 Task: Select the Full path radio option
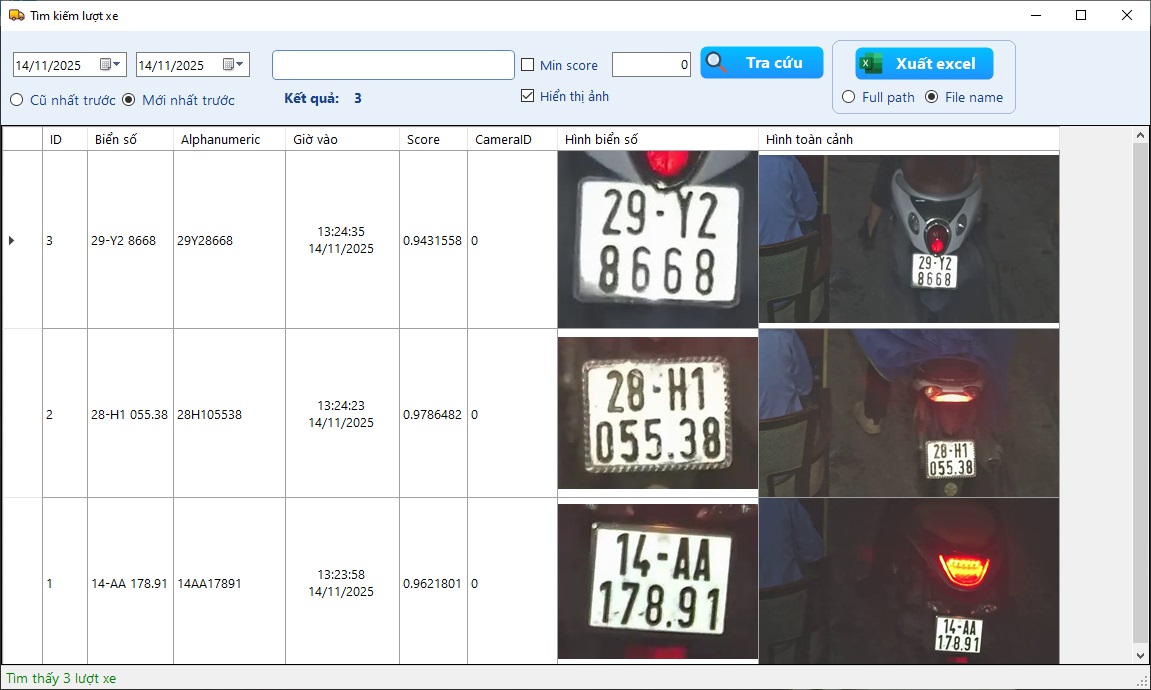[x=848, y=97]
